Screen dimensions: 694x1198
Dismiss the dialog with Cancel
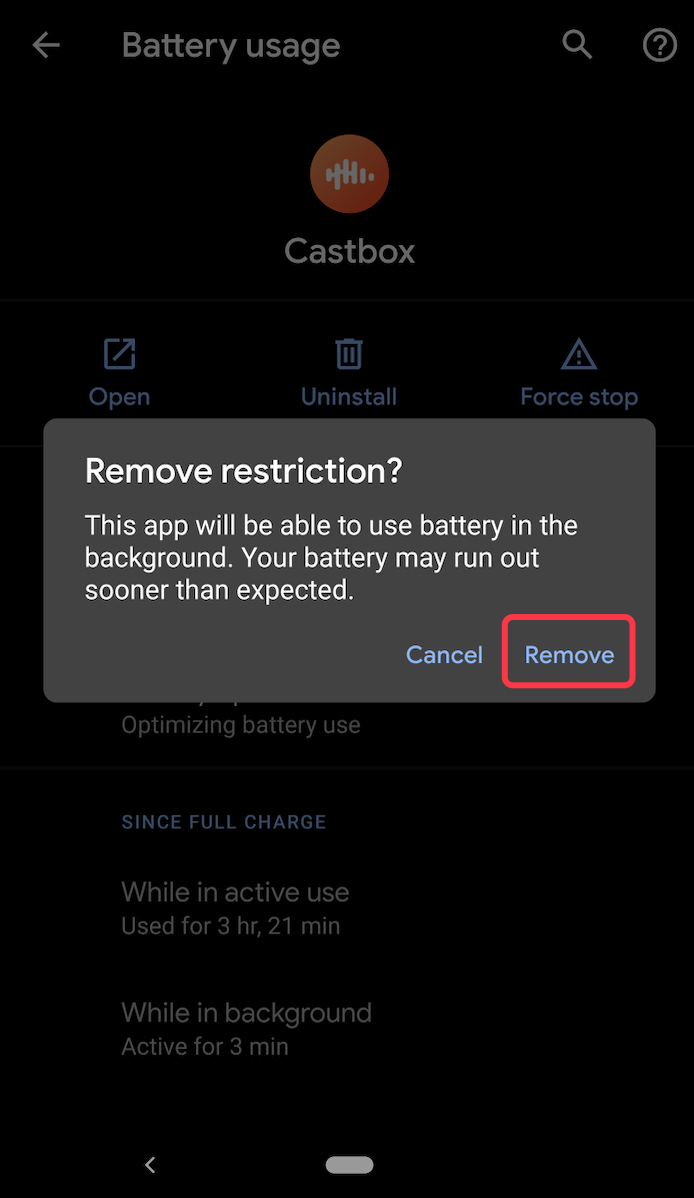tap(444, 655)
